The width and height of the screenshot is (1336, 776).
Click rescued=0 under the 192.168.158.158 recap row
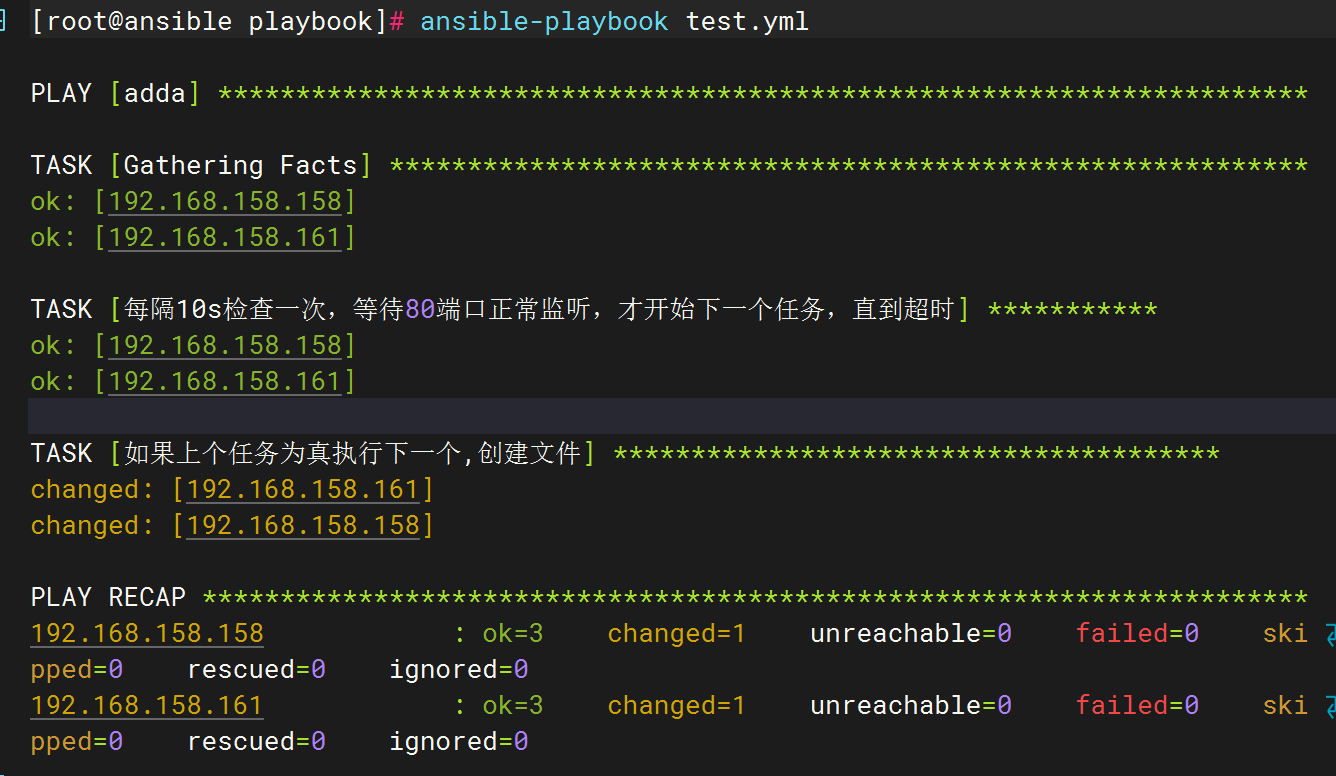coord(257,670)
